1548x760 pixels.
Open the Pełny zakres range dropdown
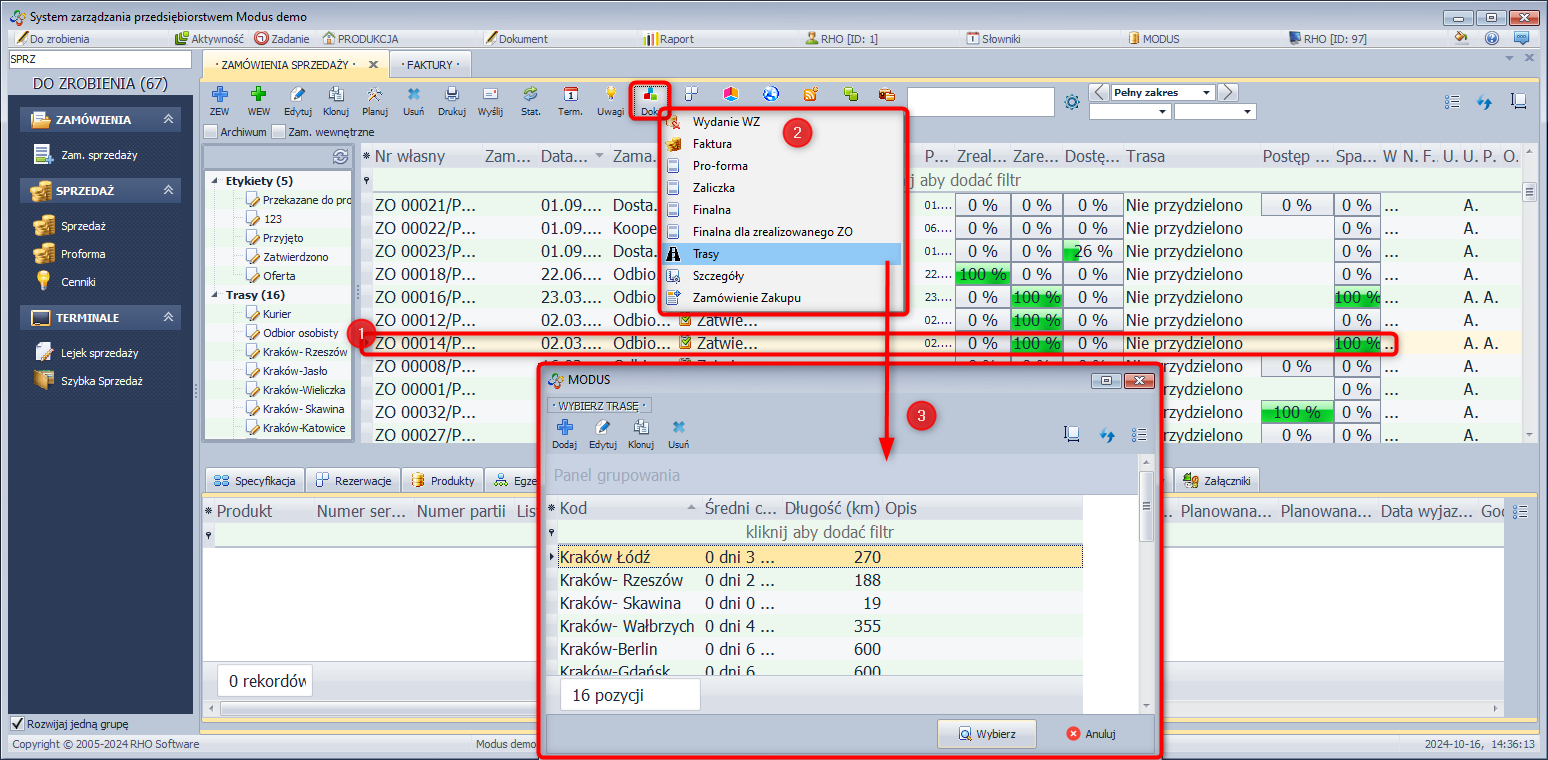[1207, 93]
